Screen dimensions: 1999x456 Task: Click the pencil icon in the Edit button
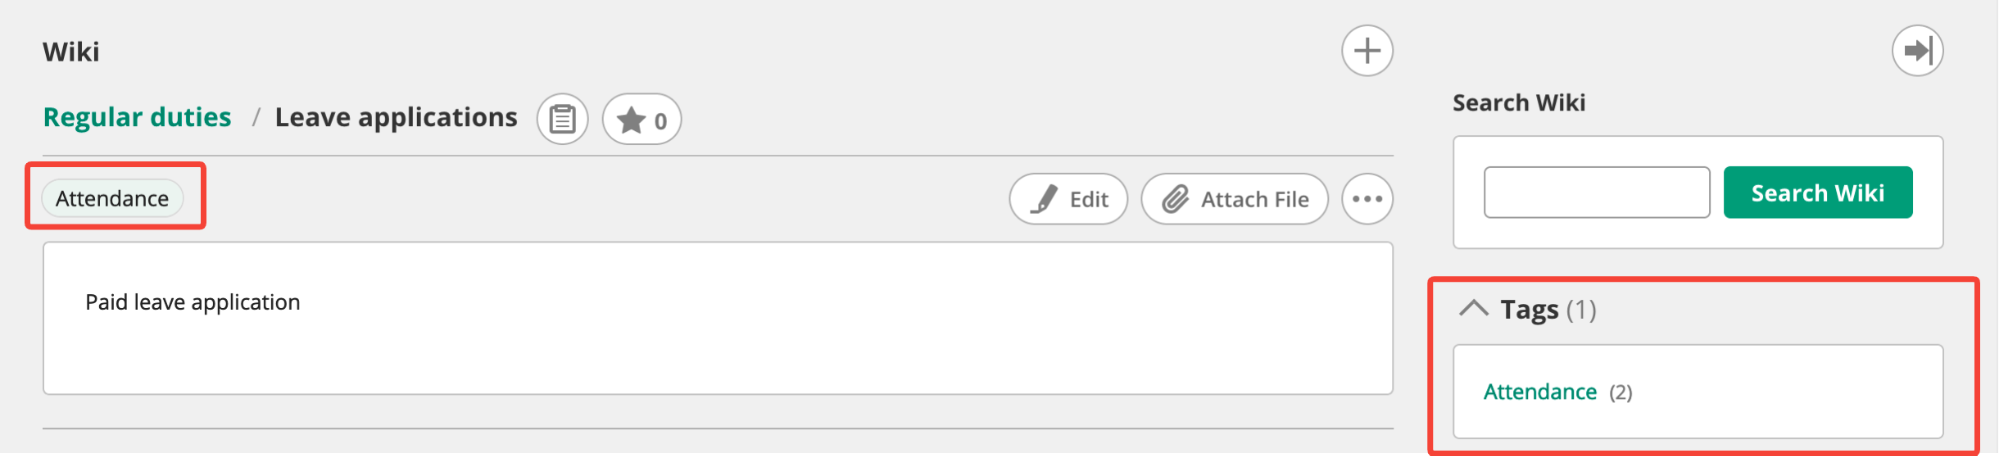[x=1044, y=199]
